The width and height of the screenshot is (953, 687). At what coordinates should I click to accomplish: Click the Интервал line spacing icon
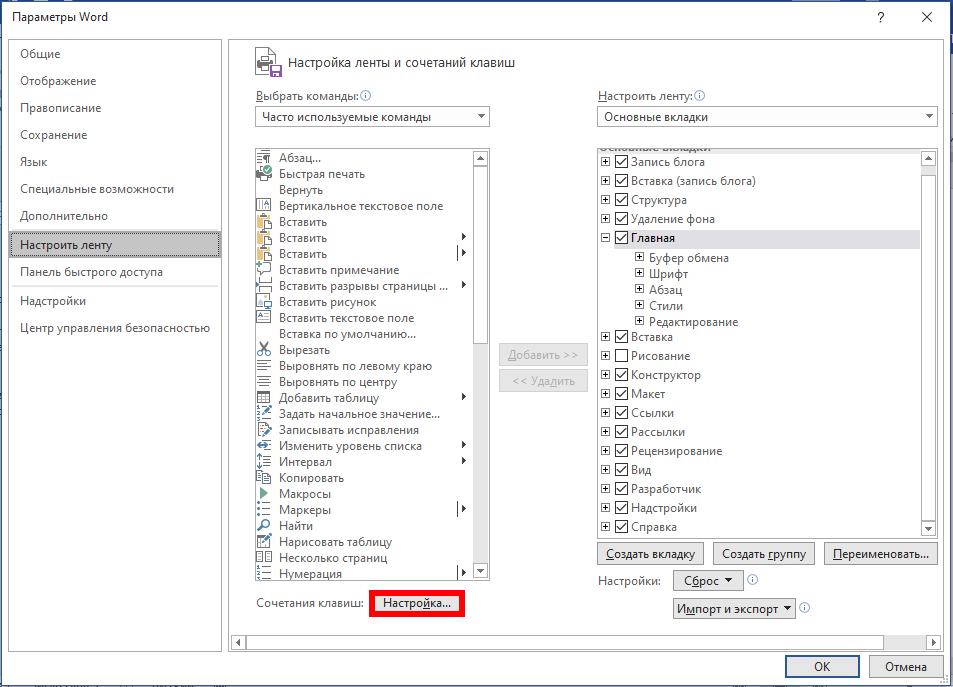[x=264, y=461]
